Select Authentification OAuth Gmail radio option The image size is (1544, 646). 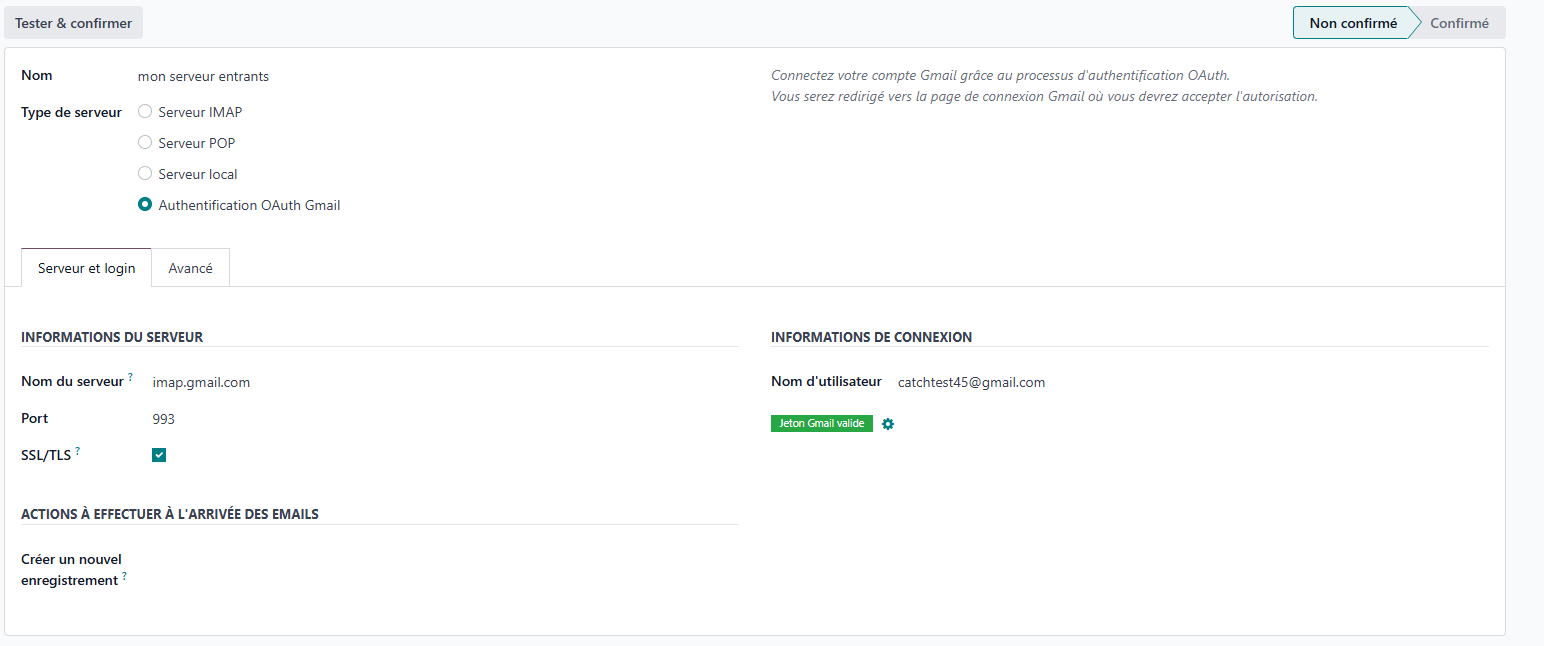point(145,205)
